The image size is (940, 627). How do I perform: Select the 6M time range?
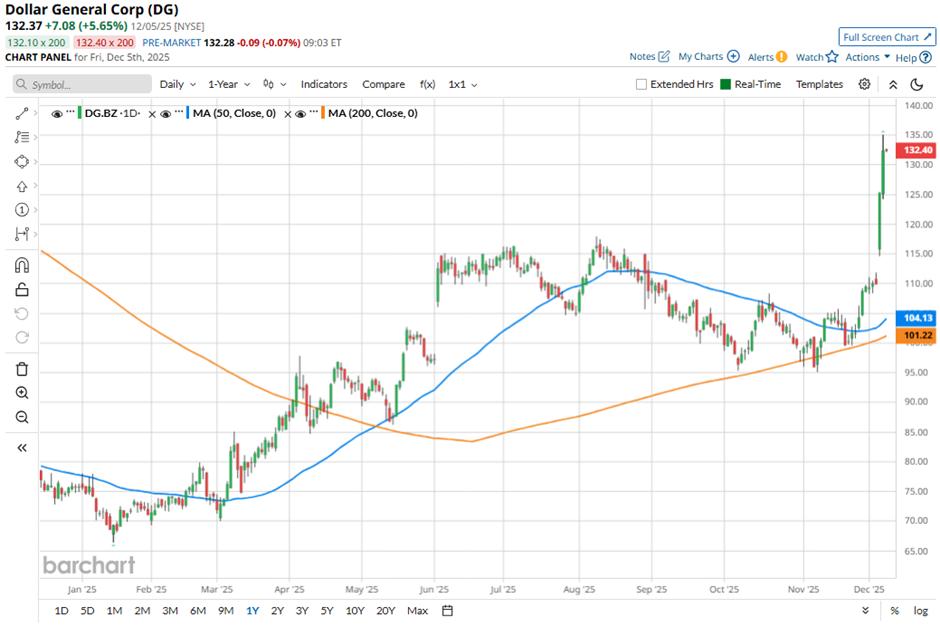[197, 610]
